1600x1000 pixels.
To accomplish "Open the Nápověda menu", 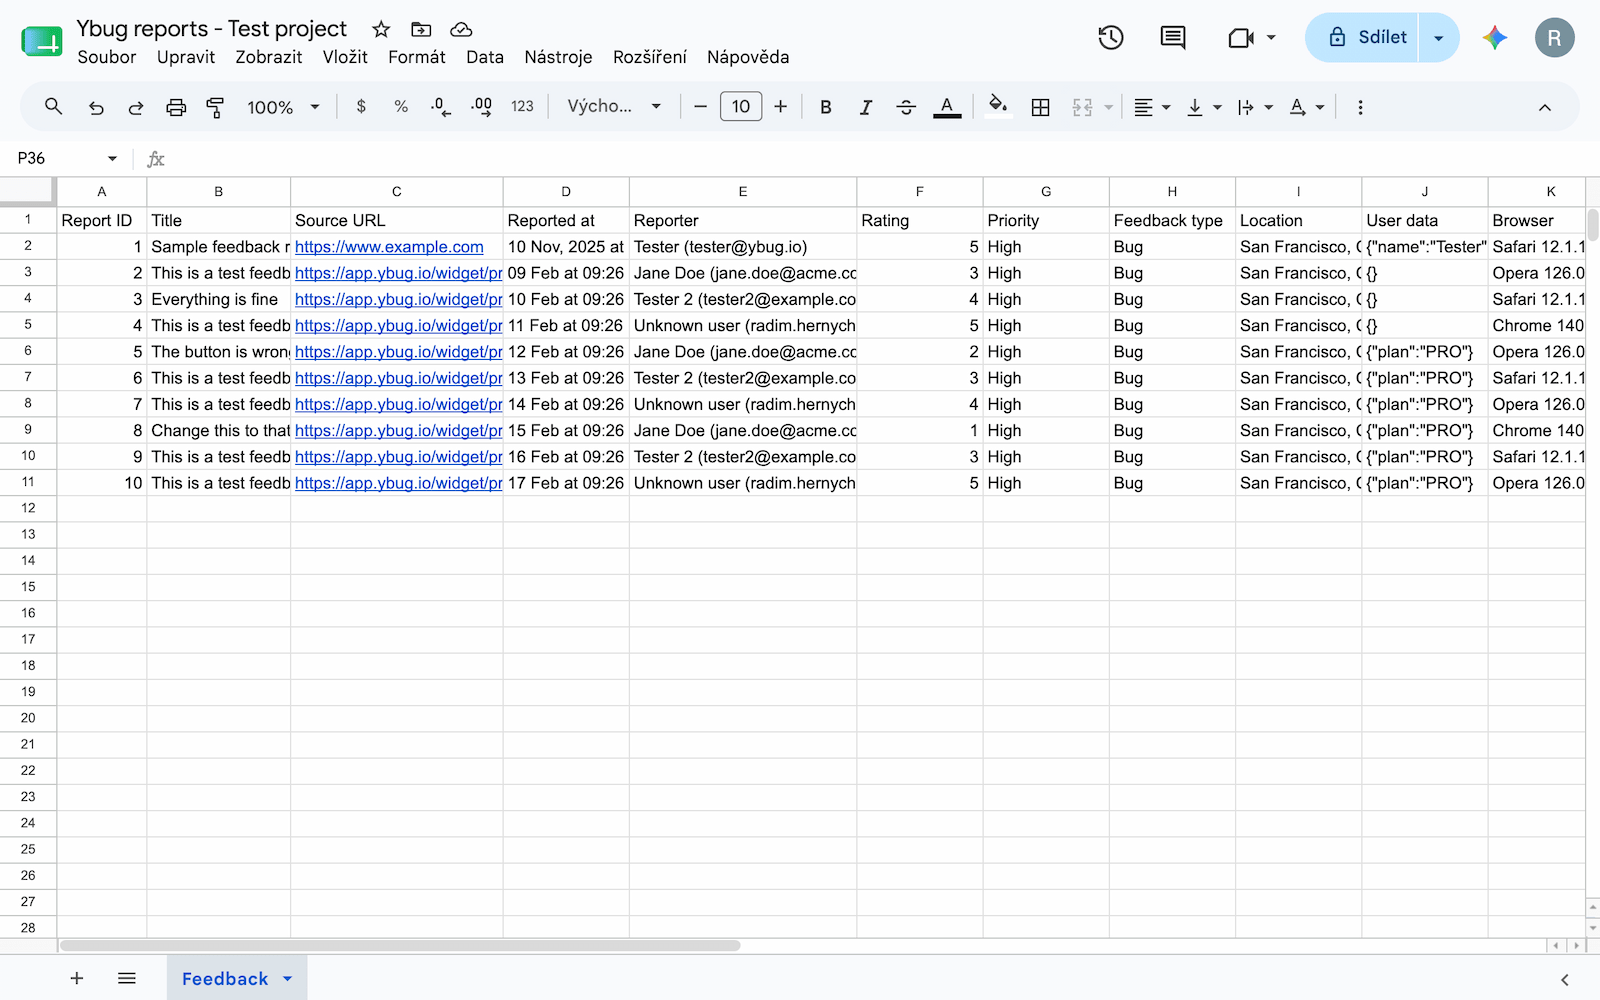I will [x=748, y=57].
